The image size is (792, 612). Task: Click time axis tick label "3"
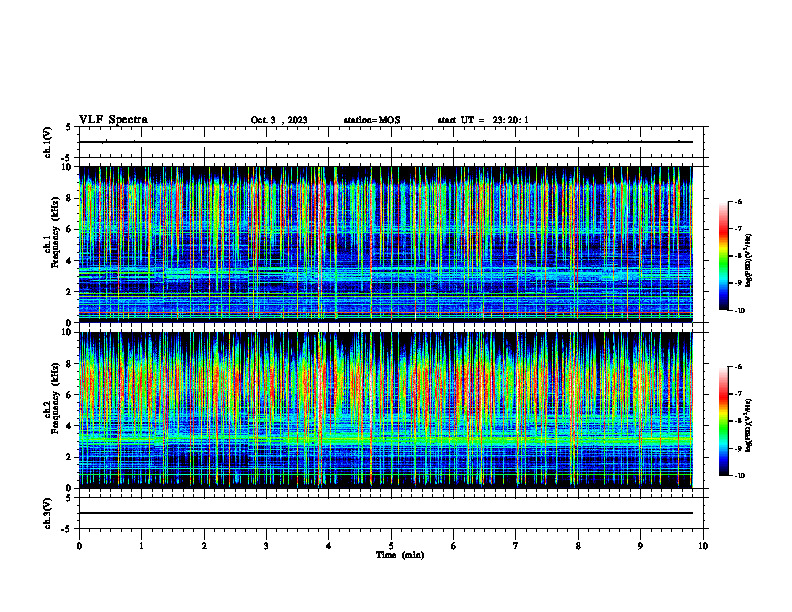pos(266,546)
